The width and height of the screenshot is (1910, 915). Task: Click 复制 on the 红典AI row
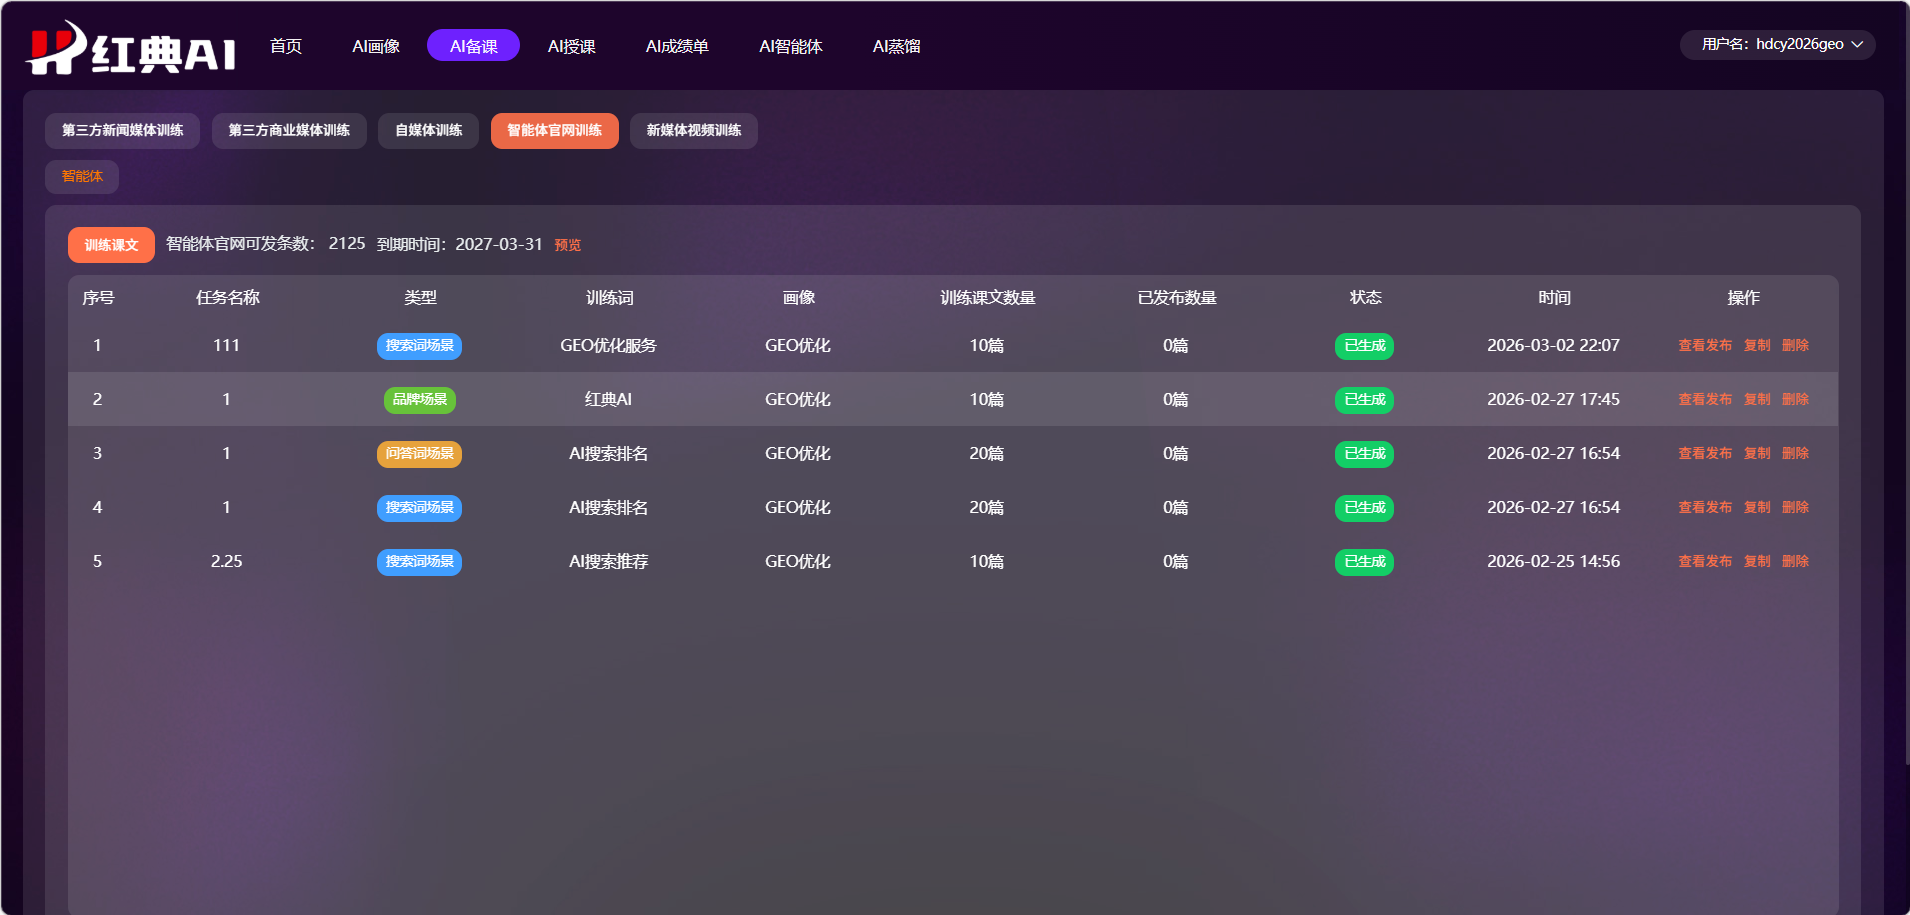click(x=1757, y=399)
